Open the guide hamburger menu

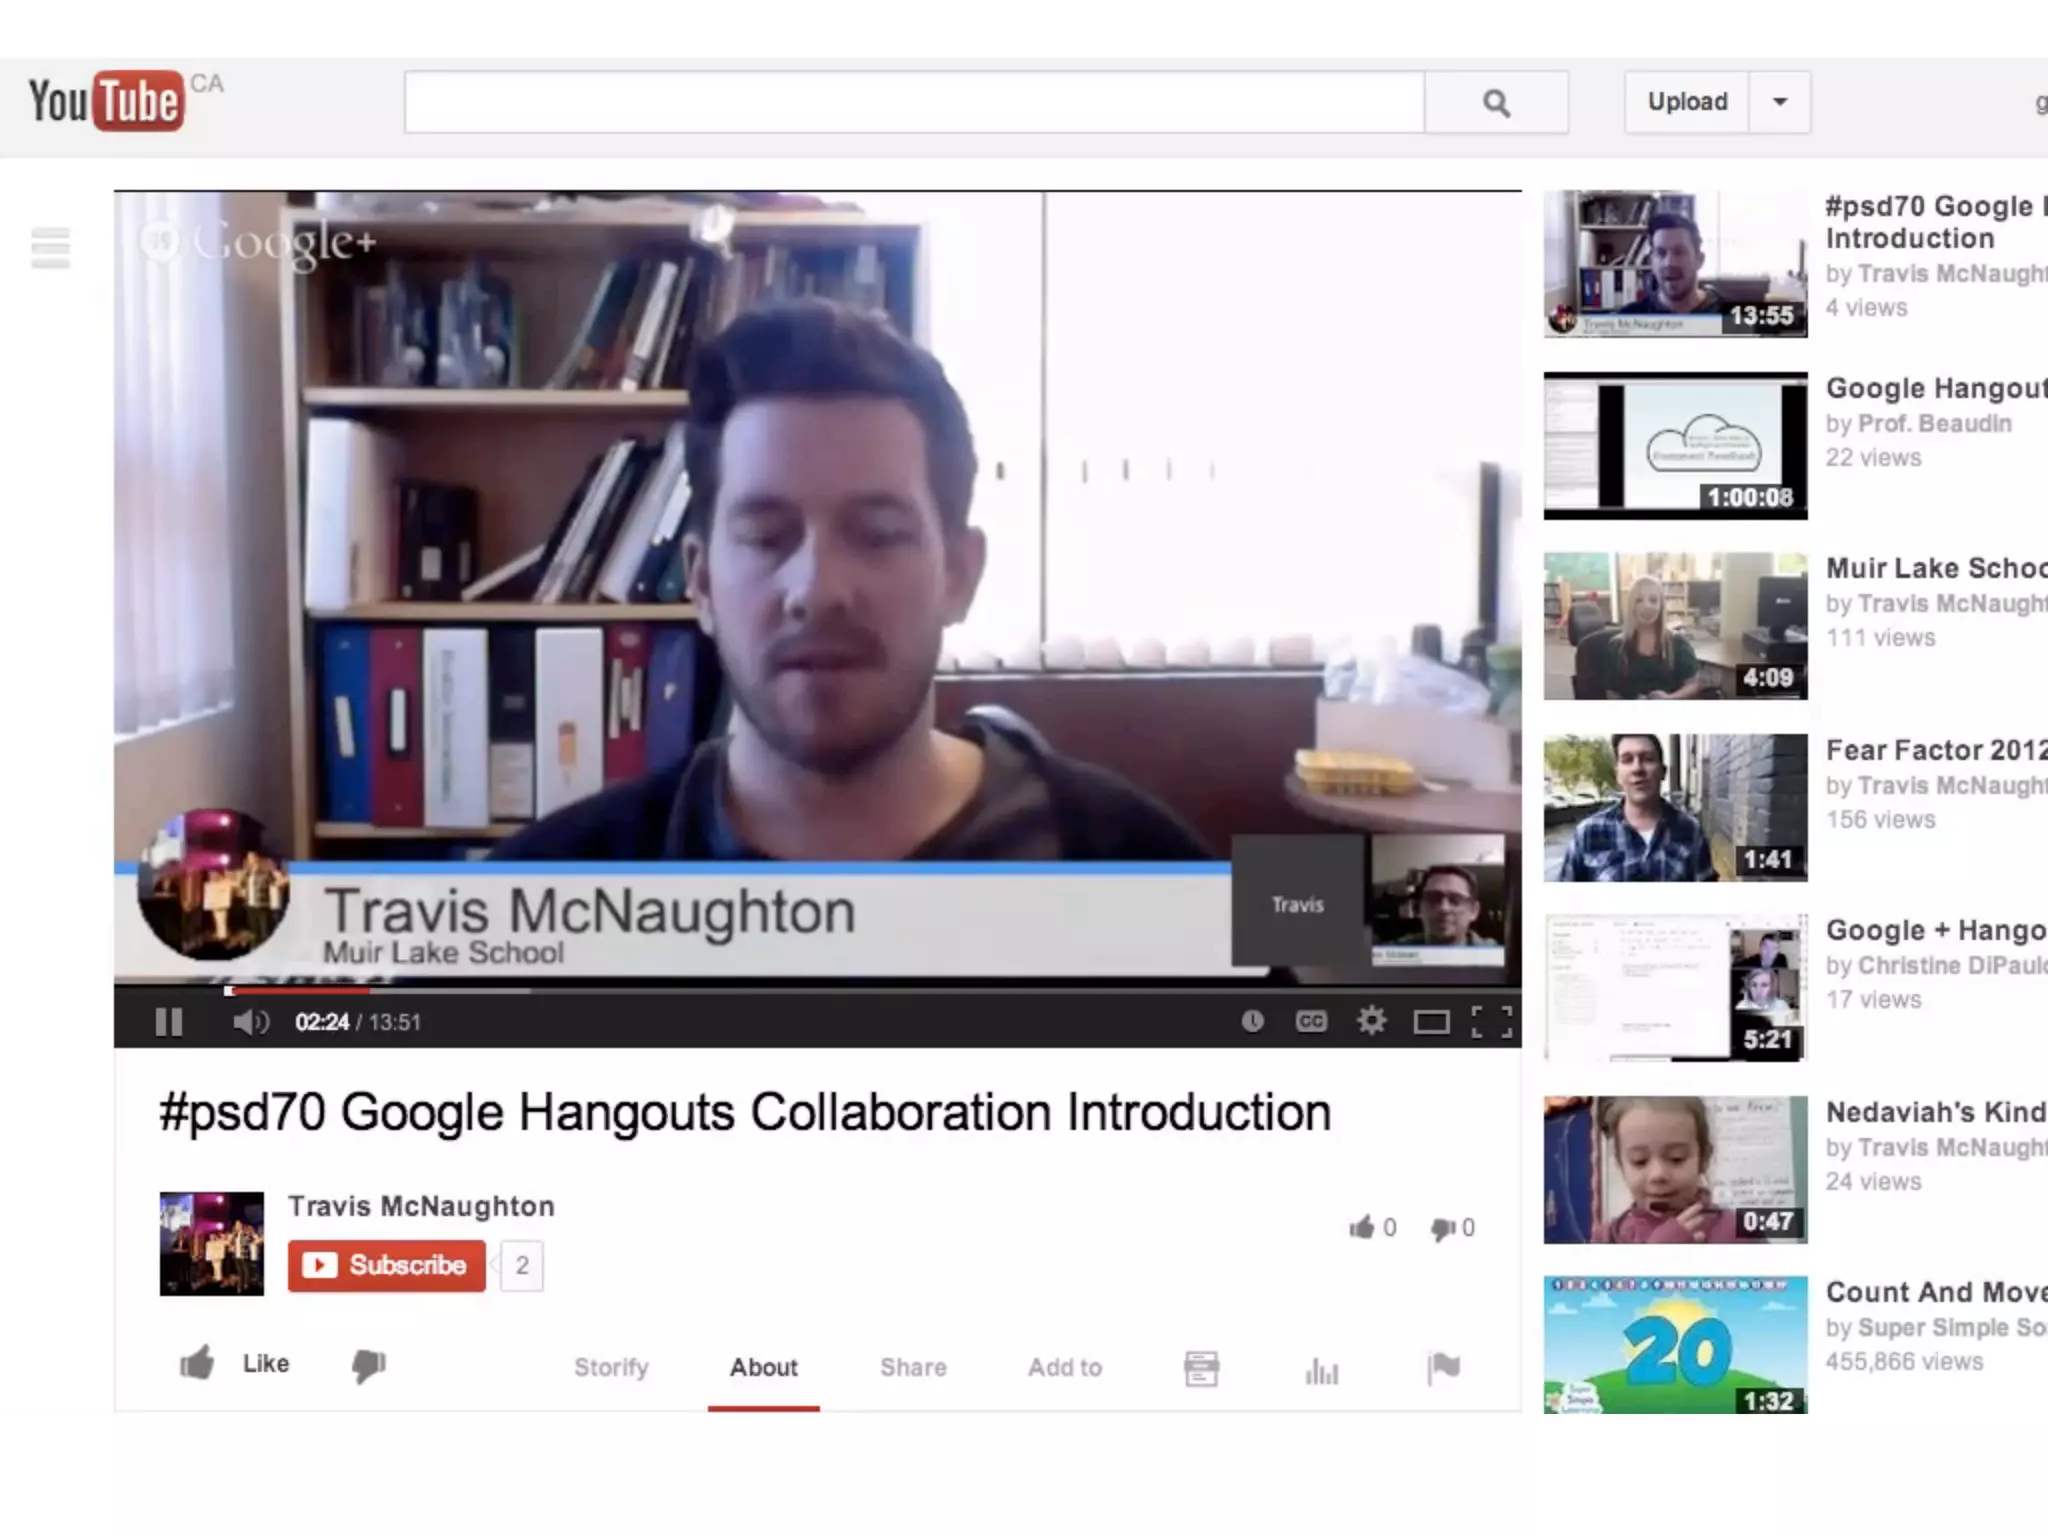(50, 247)
